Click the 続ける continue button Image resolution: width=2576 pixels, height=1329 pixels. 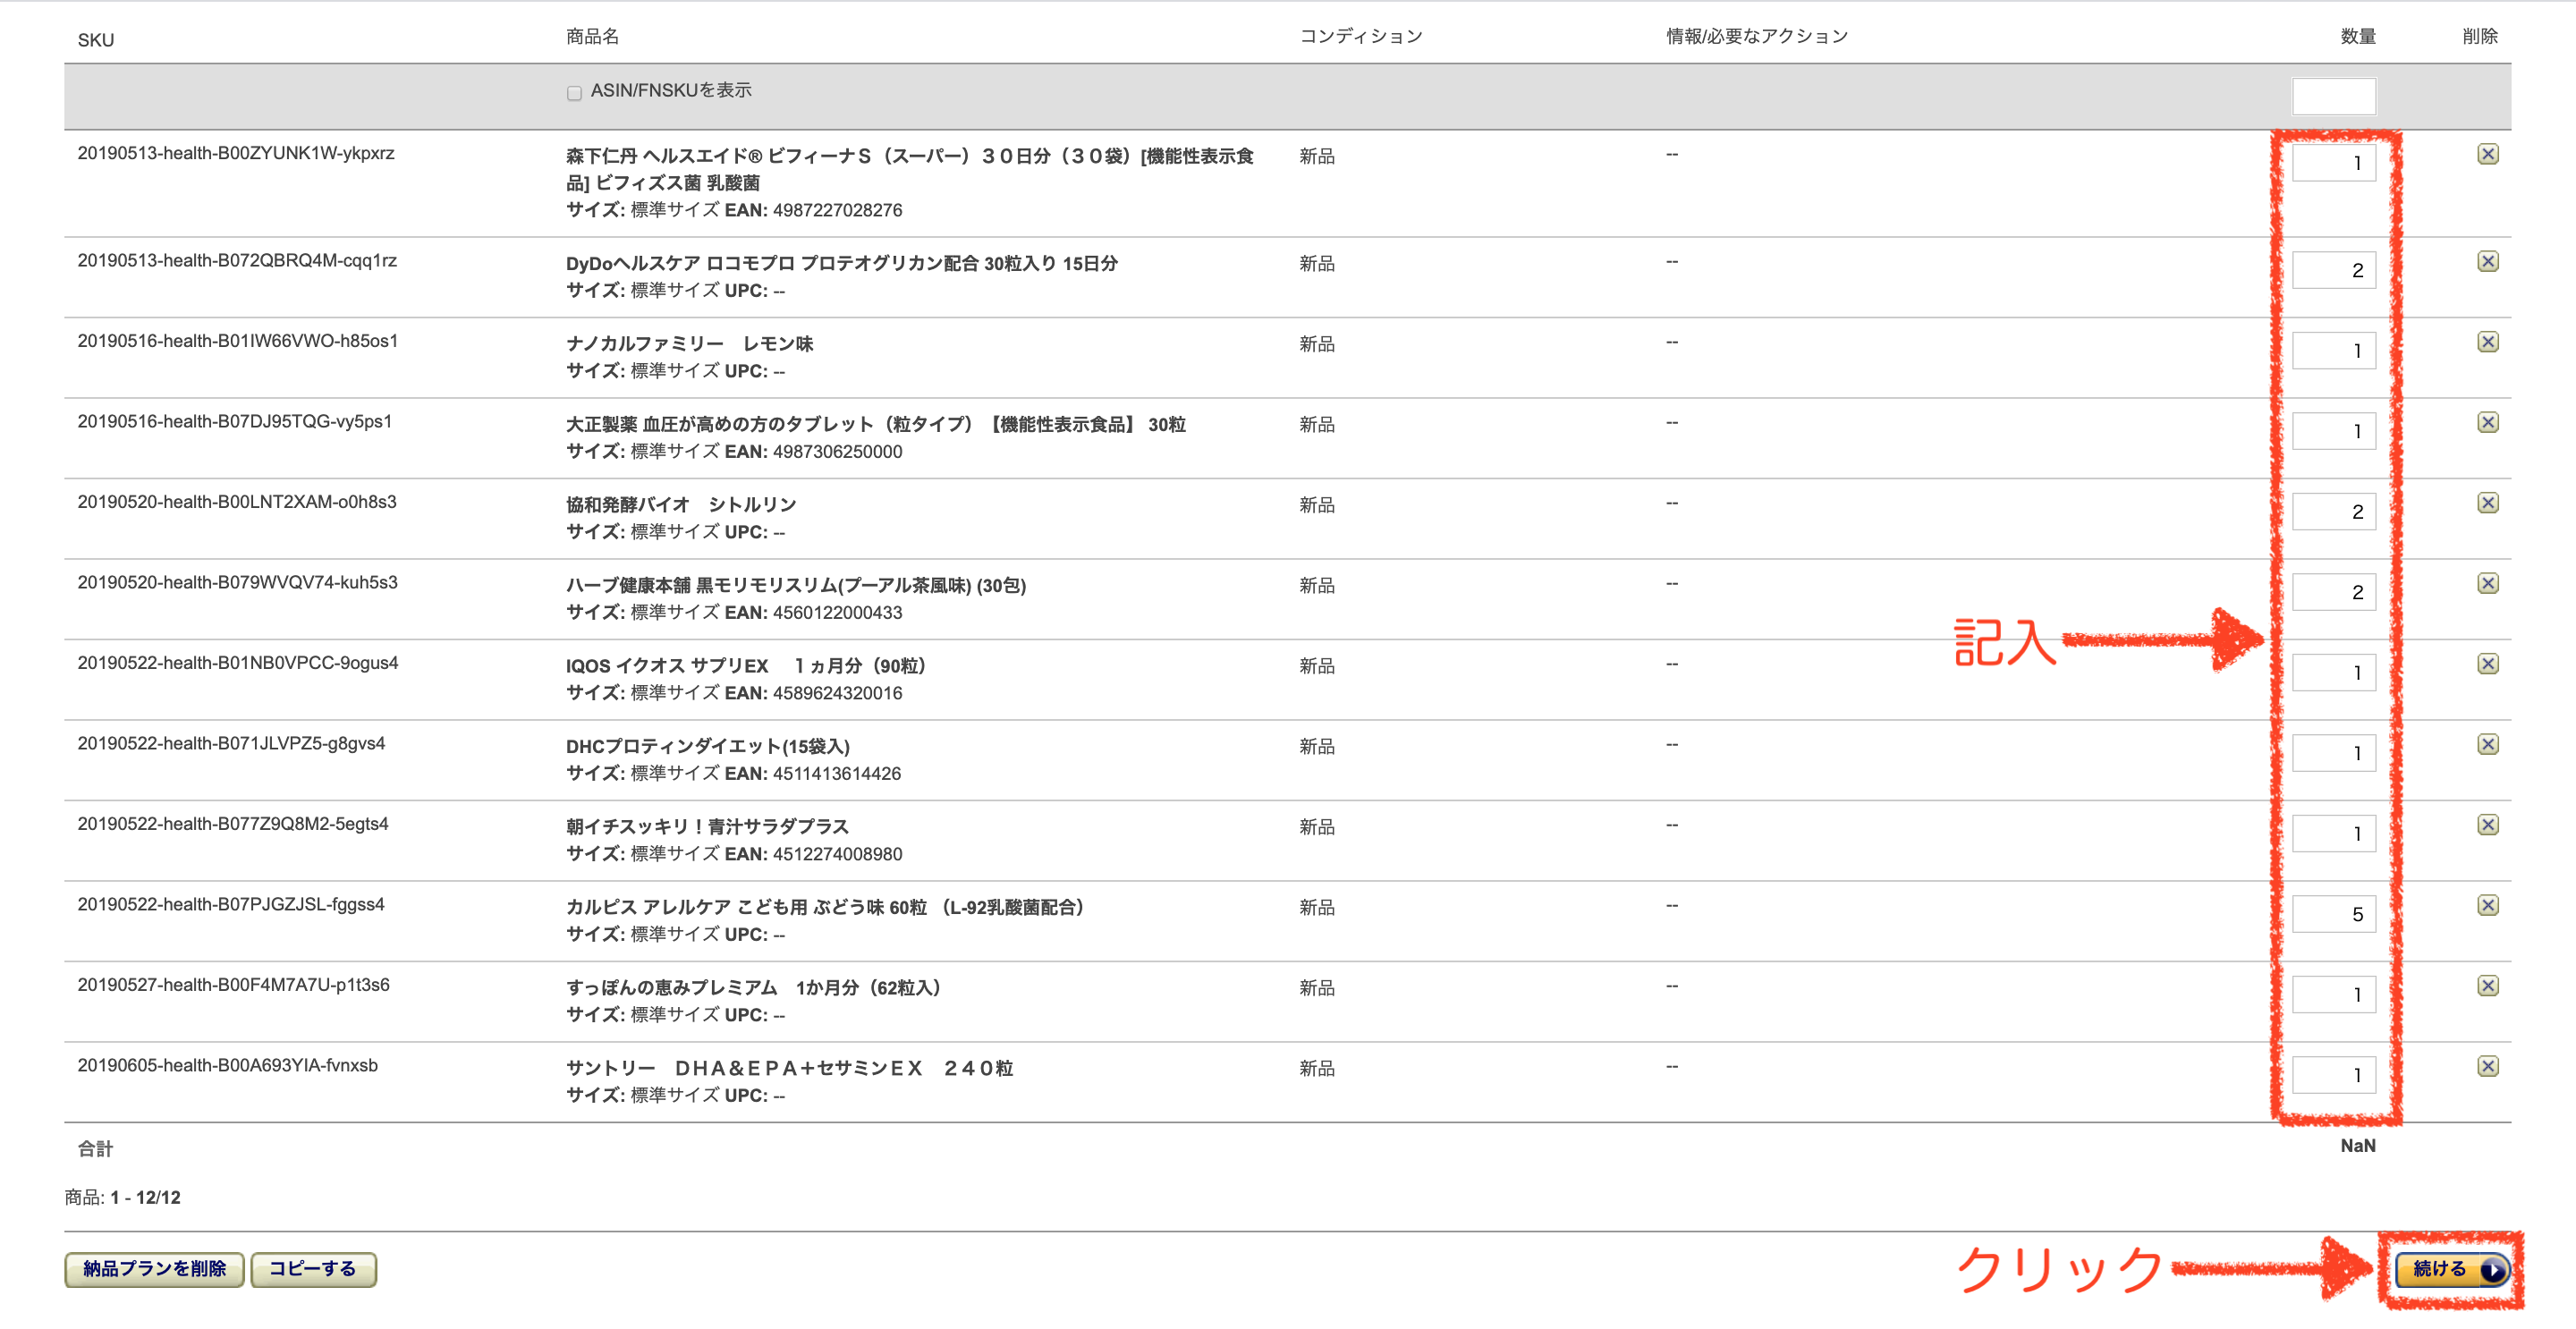tap(2452, 1269)
